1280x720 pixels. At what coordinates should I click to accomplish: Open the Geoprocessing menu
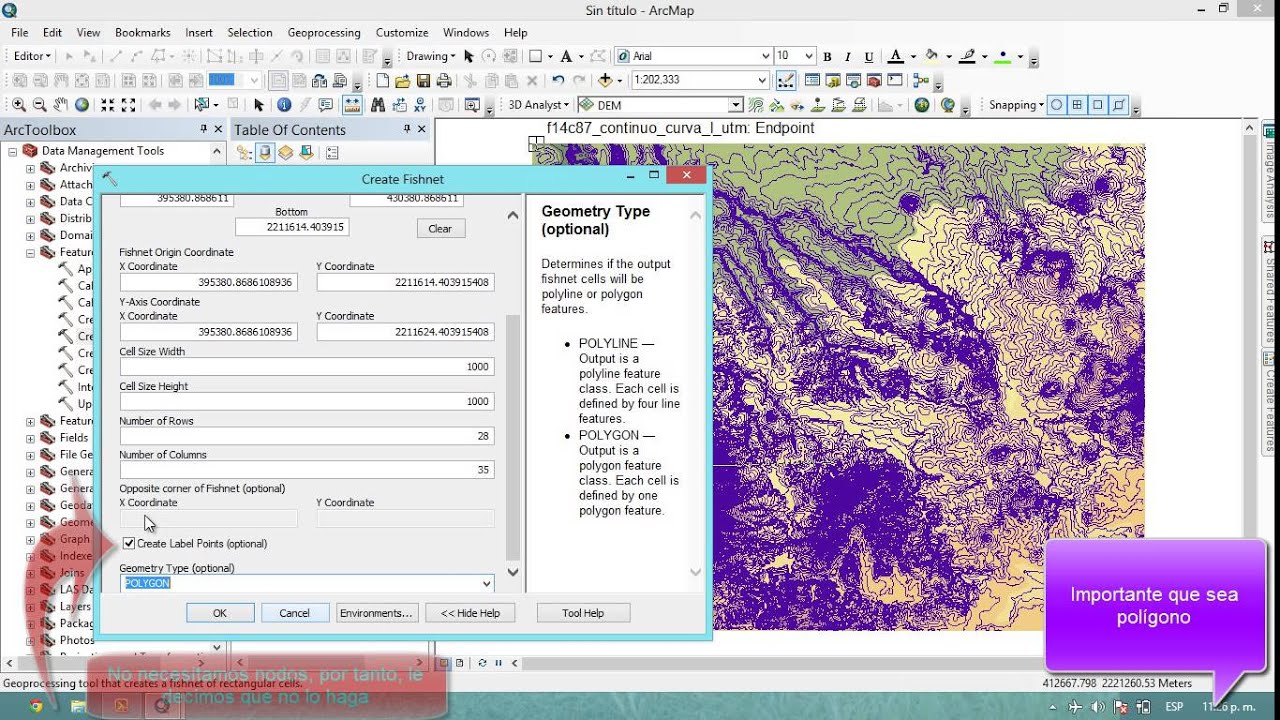click(323, 33)
